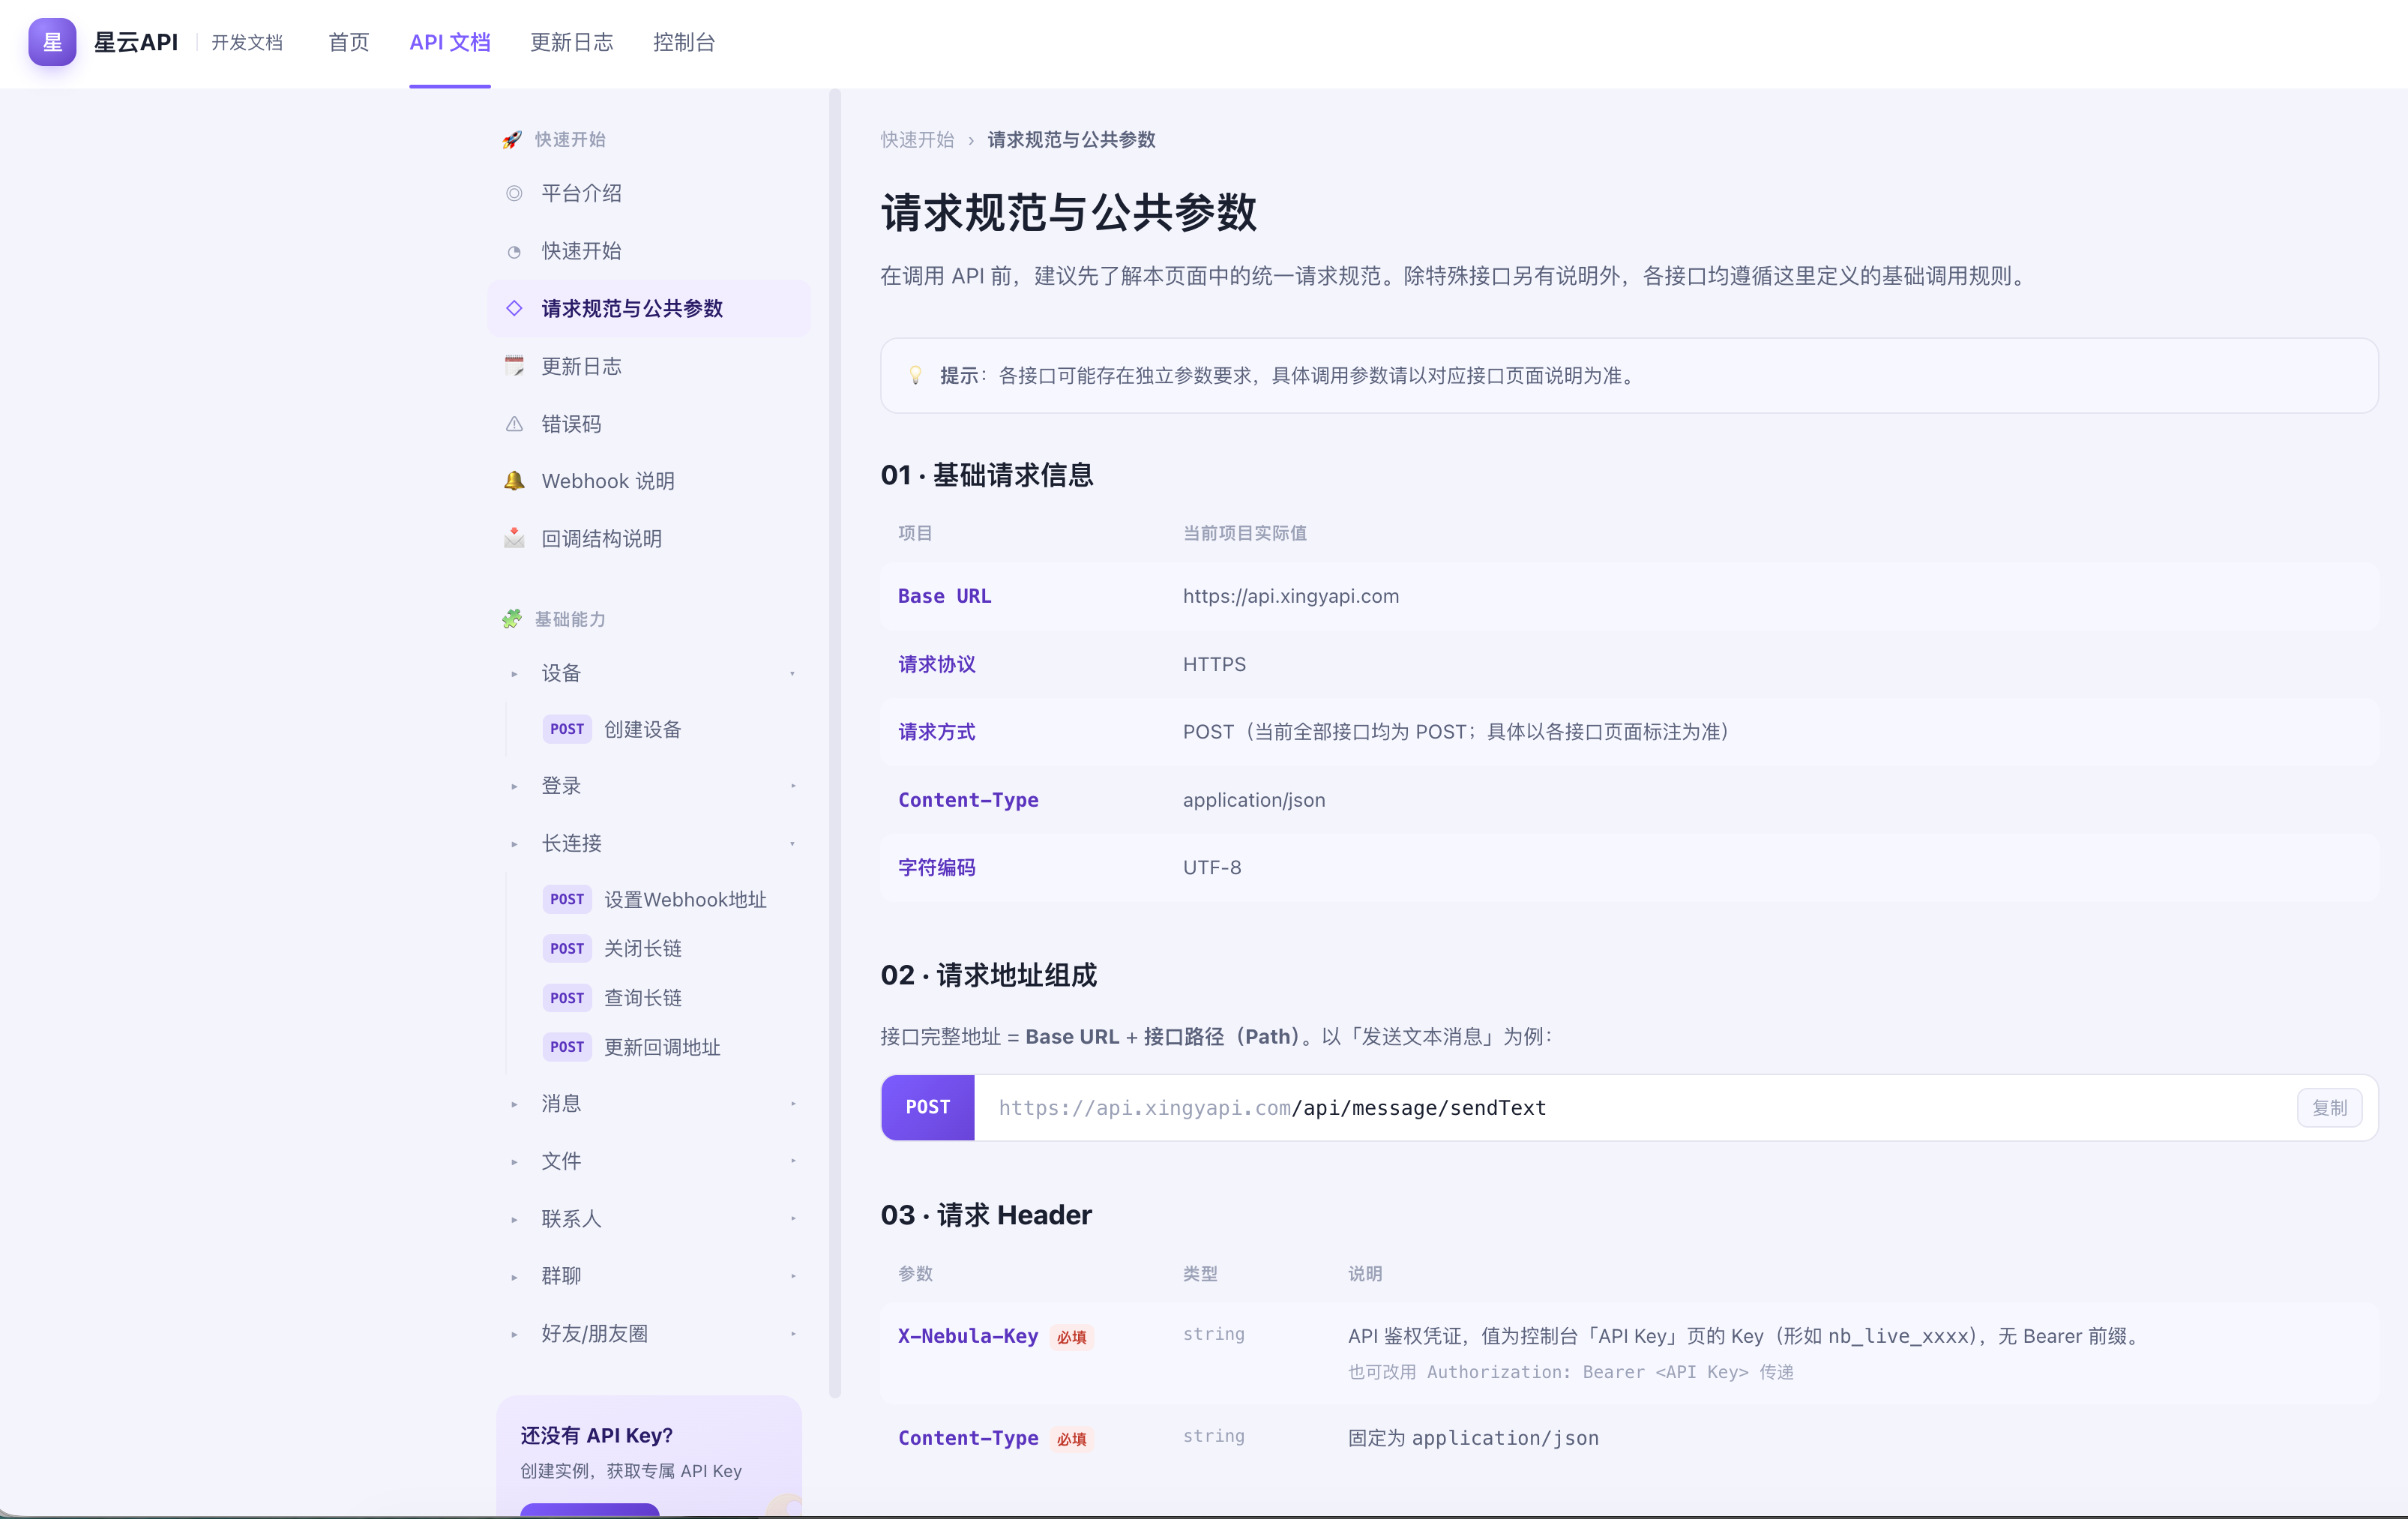Viewport: 2408px width, 1519px height.
Task: Click the clock icon beside 快速开始 item
Action: coord(514,251)
